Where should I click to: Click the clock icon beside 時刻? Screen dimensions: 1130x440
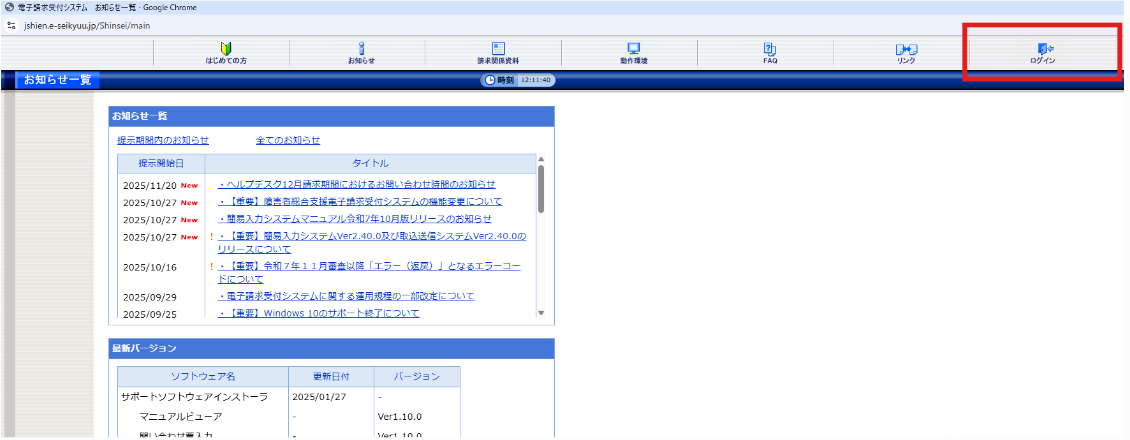coord(490,80)
